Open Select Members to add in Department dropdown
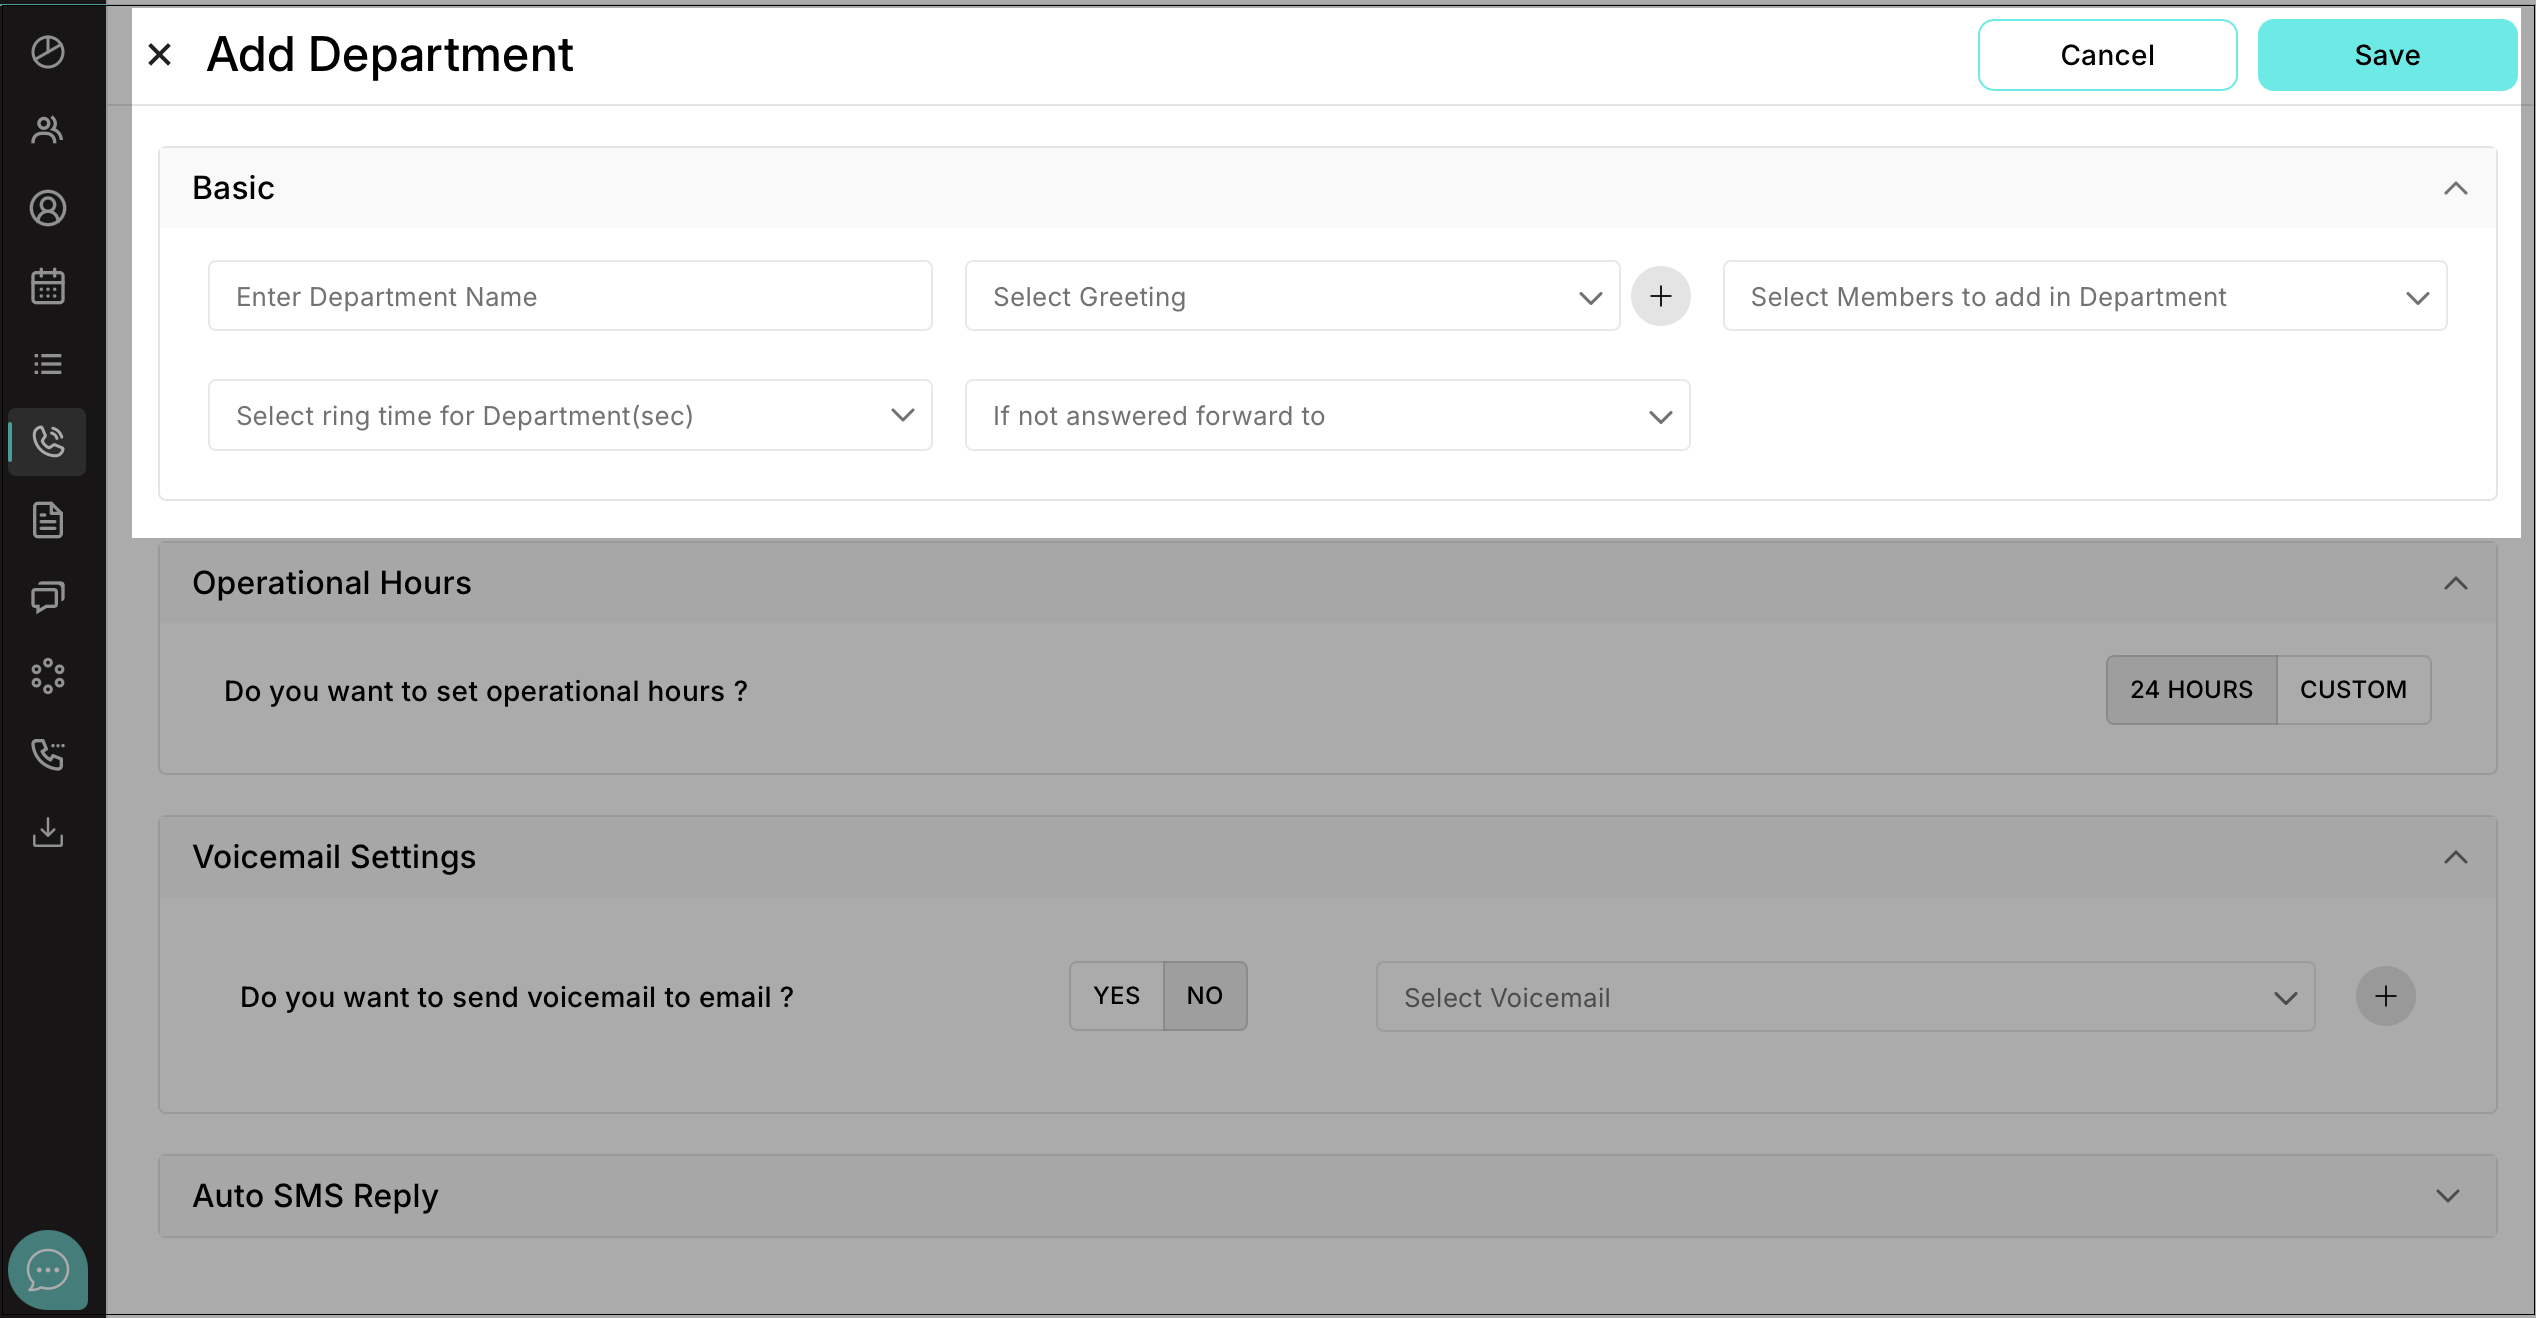This screenshot has width=2536, height=1318. (x=2084, y=296)
